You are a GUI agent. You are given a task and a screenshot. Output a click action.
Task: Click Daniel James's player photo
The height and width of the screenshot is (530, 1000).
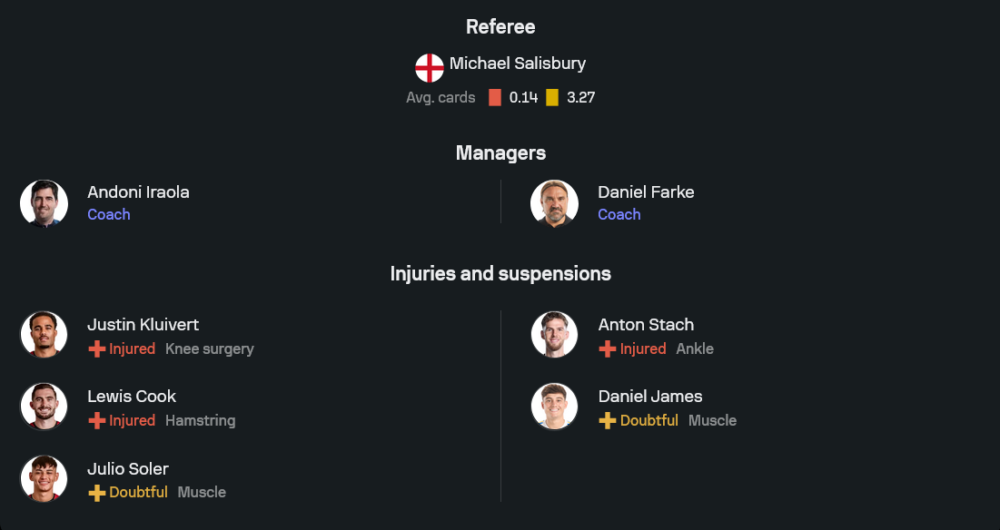[554, 407]
